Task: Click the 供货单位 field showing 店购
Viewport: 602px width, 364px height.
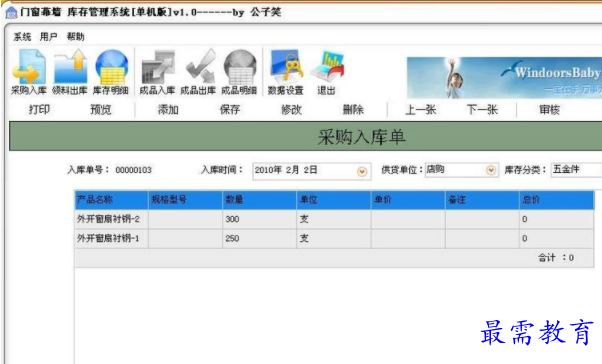Action: pos(461,170)
